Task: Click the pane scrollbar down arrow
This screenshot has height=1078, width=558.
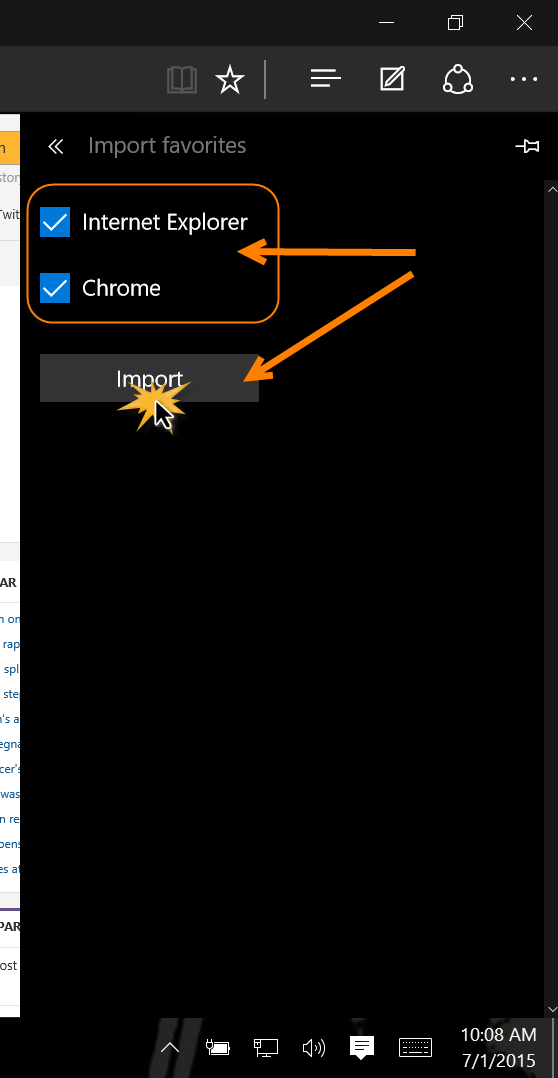Action: point(551,1009)
